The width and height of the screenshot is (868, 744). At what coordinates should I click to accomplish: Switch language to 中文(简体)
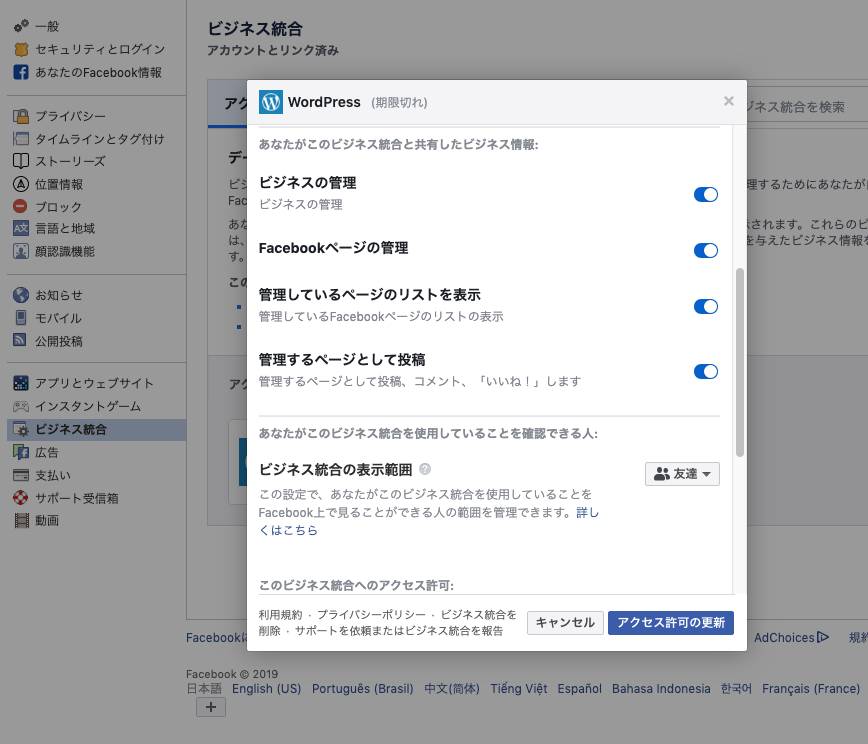coord(452,689)
